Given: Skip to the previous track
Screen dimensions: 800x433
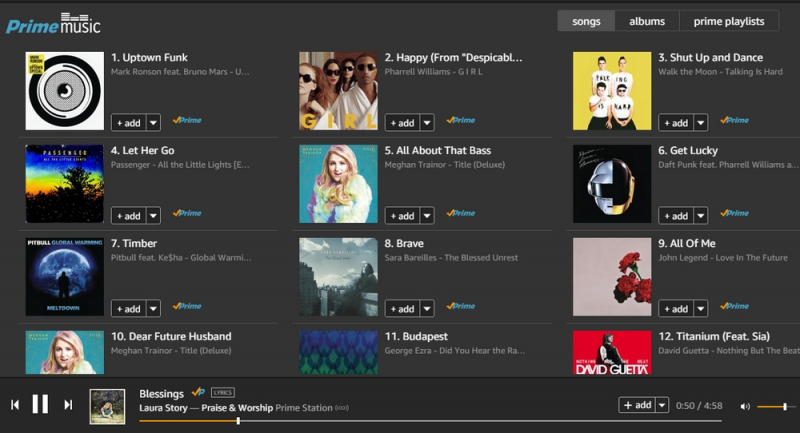Looking at the screenshot, I should click(15, 404).
